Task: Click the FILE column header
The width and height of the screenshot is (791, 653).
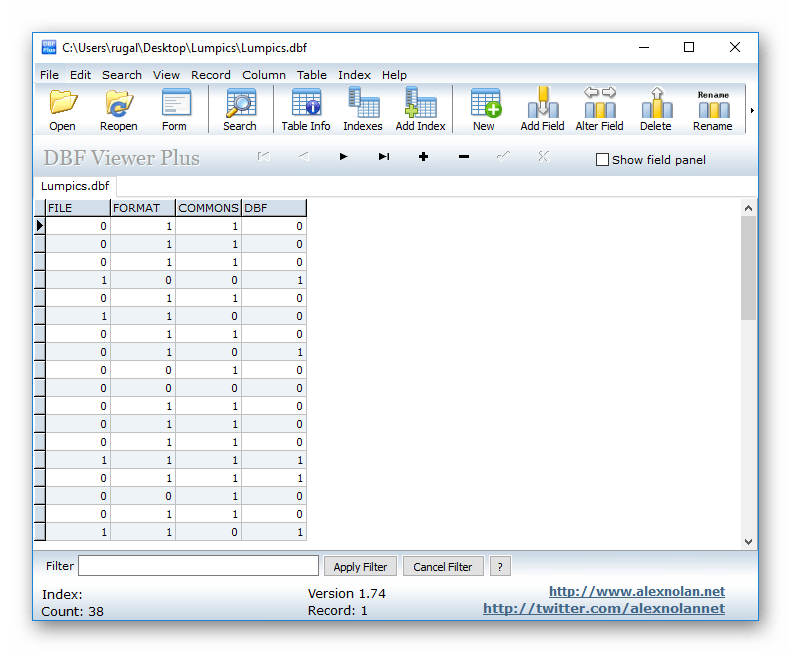Action: (x=78, y=208)
